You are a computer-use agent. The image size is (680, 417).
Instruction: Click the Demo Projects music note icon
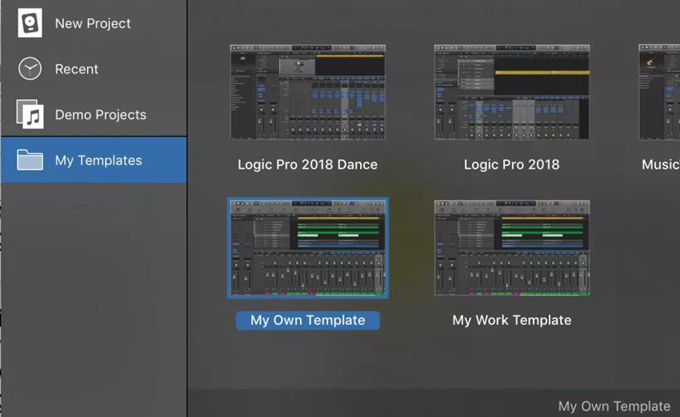[30, 114]
